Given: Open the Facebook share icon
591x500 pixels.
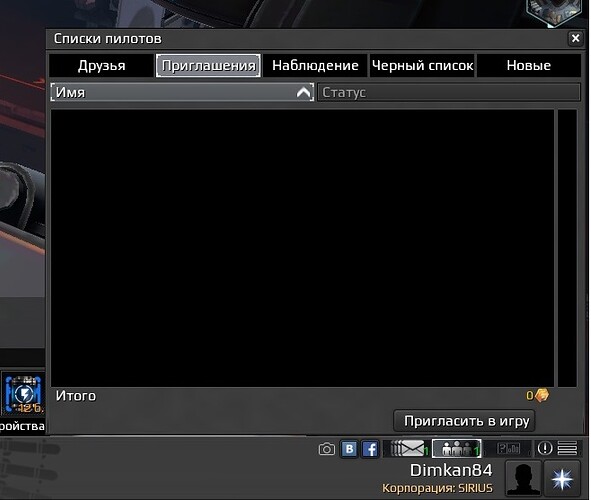Looking at the screenshot, I should pos(370,449).
